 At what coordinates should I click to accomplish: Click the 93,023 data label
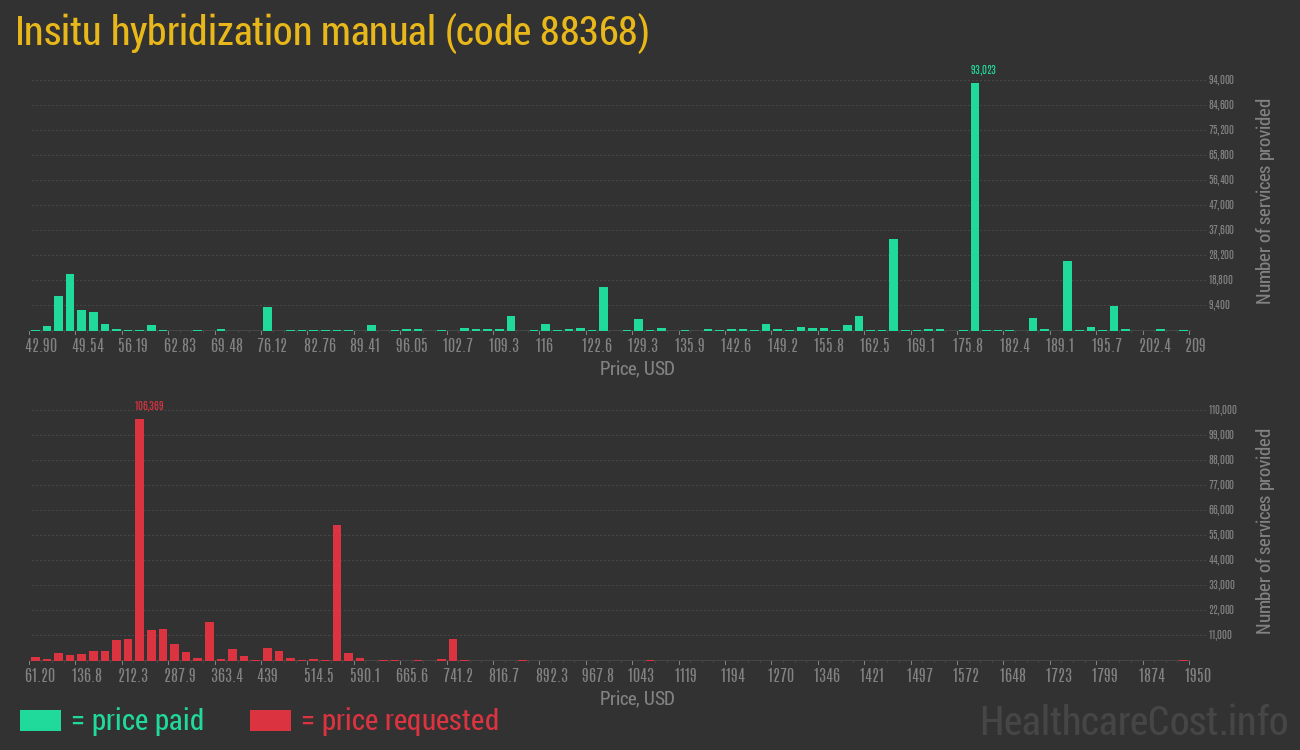click(x=983, y=70)
